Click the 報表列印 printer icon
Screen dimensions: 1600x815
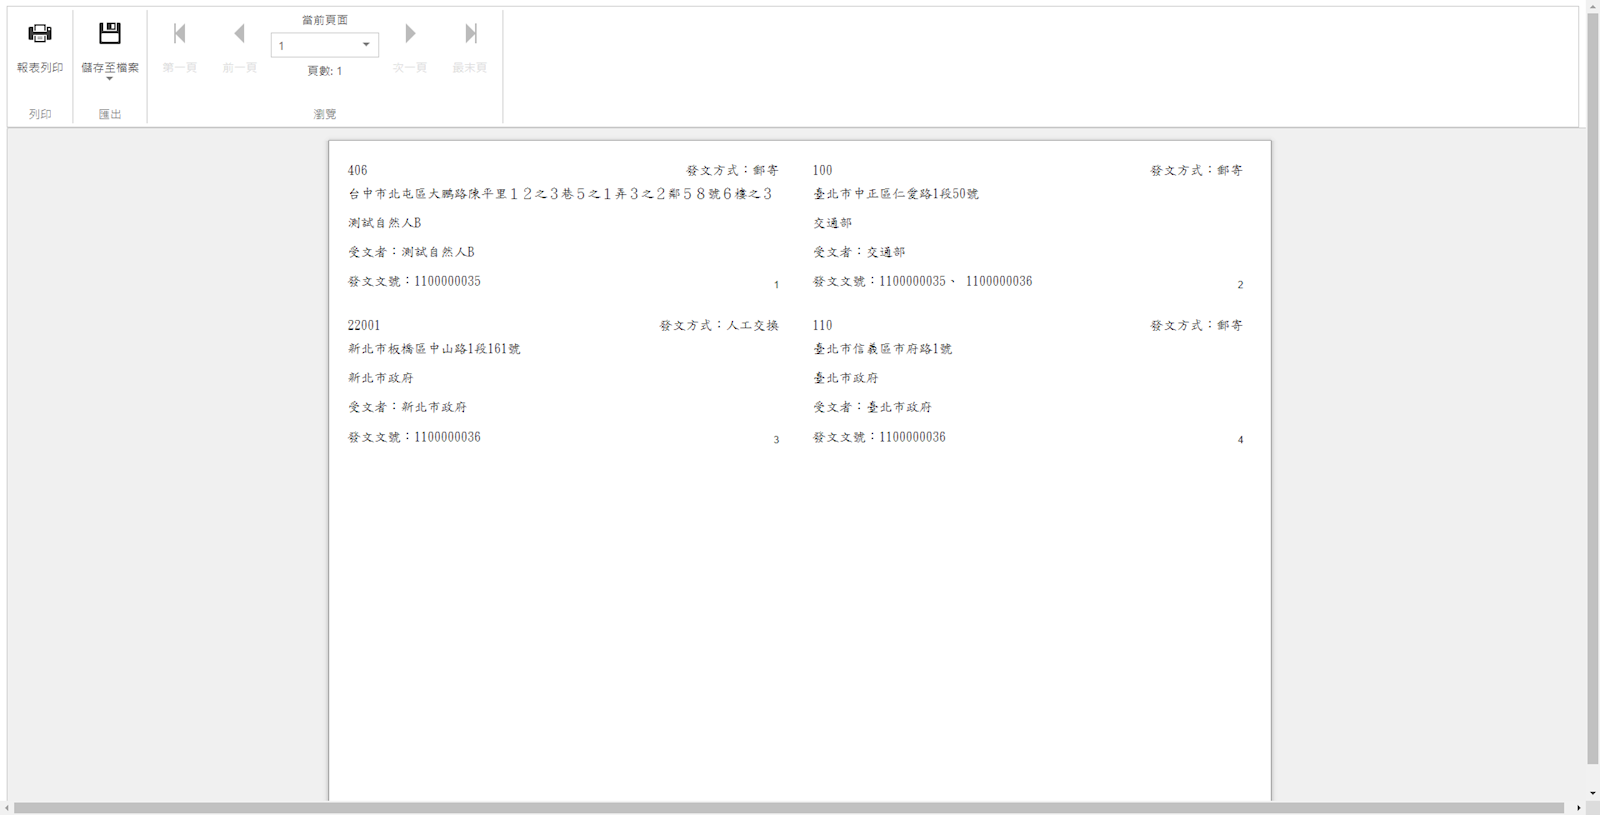(40, 34)
